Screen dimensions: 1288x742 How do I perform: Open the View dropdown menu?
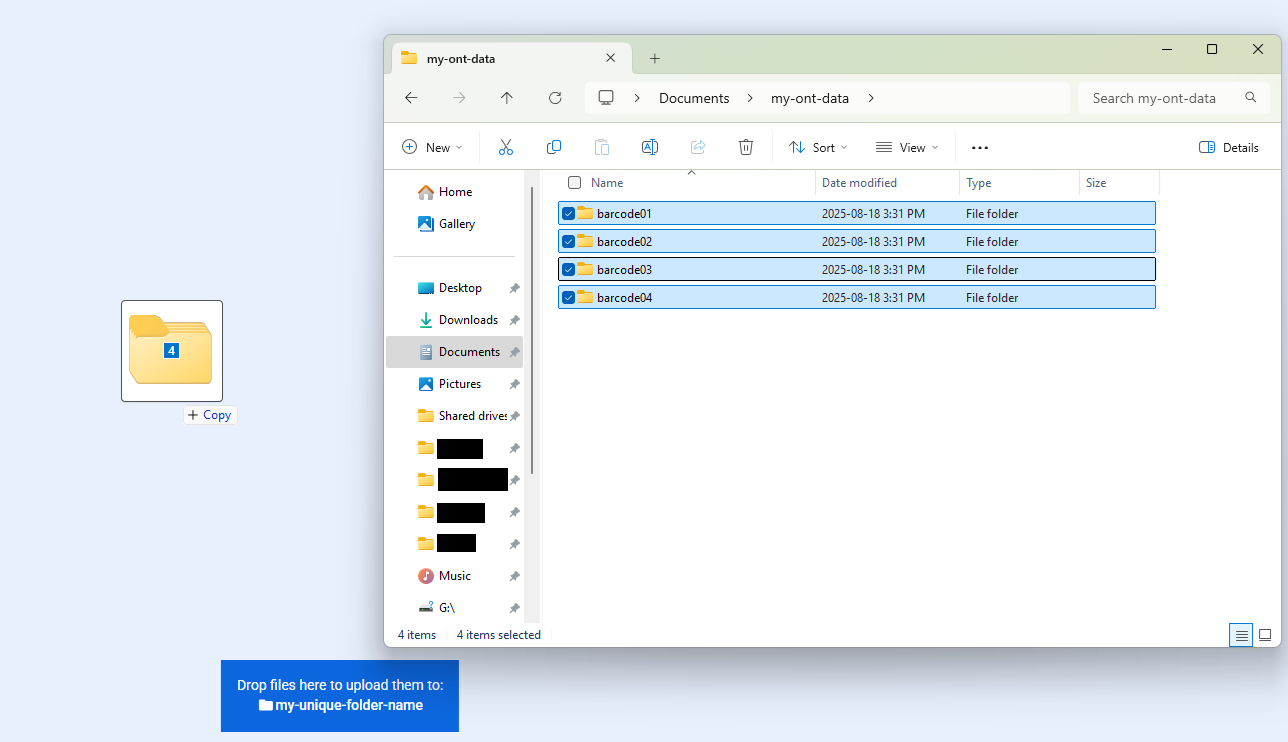907,147
